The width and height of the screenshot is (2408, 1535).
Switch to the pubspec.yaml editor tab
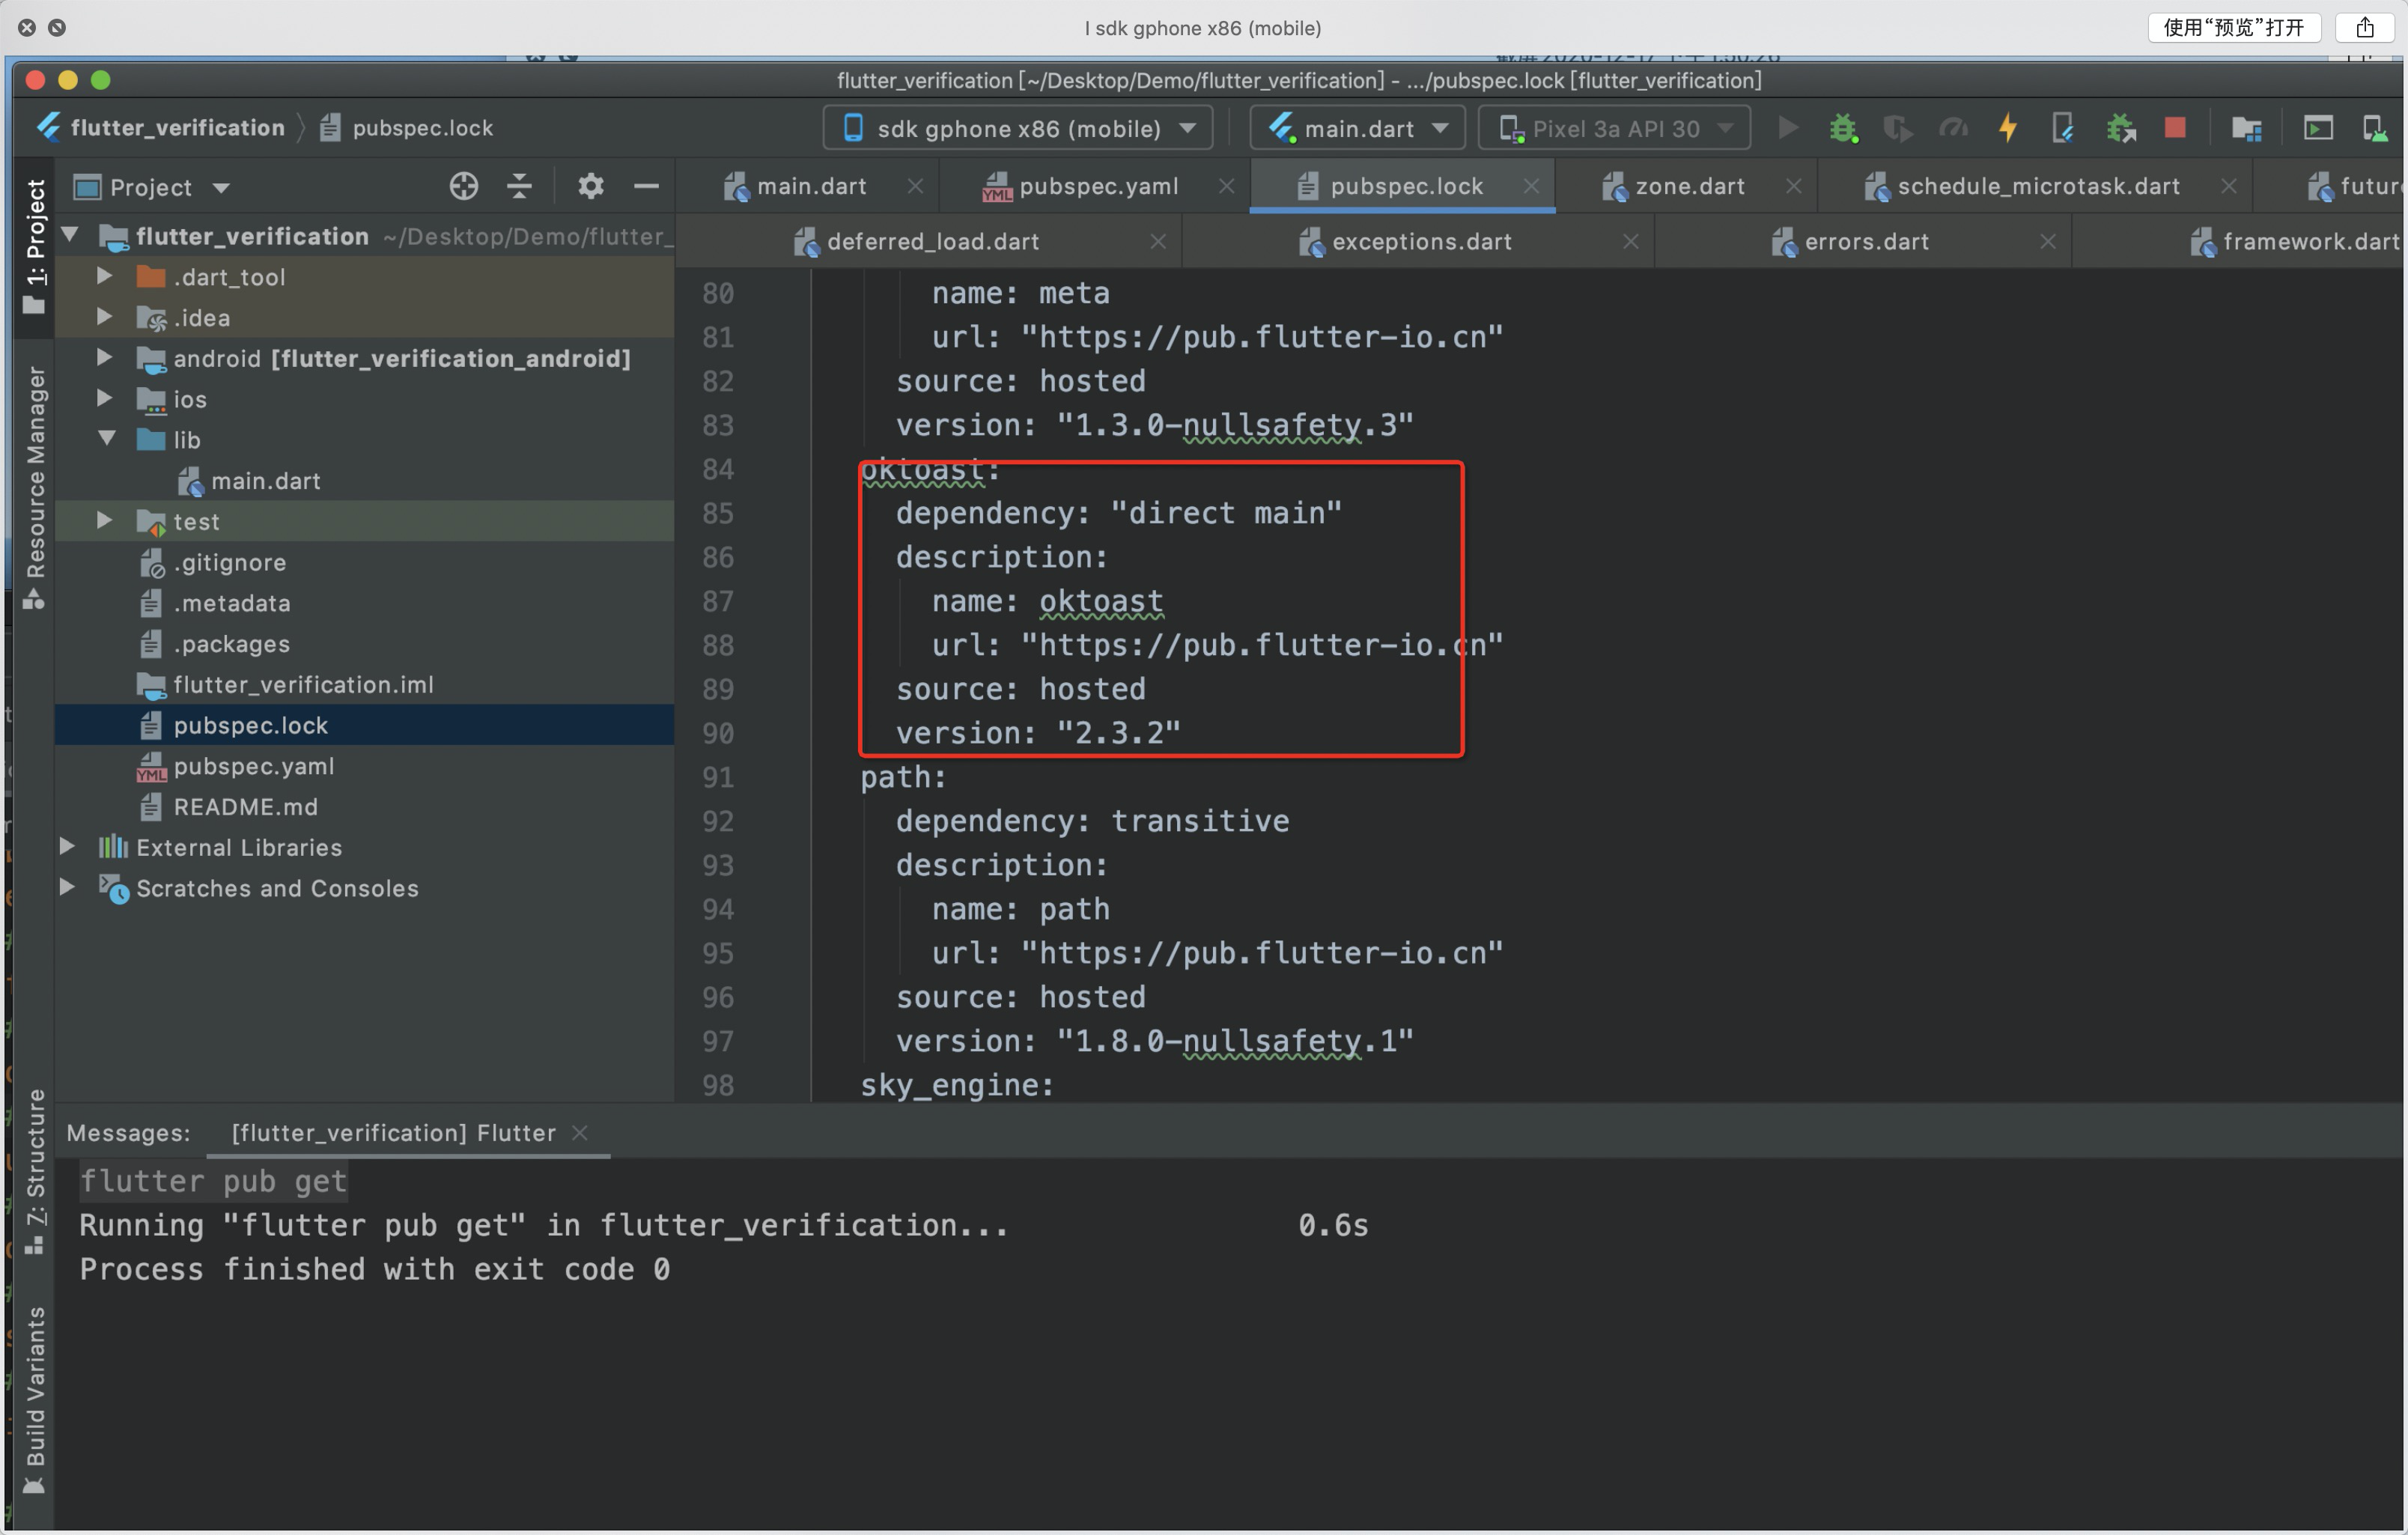1097,186
